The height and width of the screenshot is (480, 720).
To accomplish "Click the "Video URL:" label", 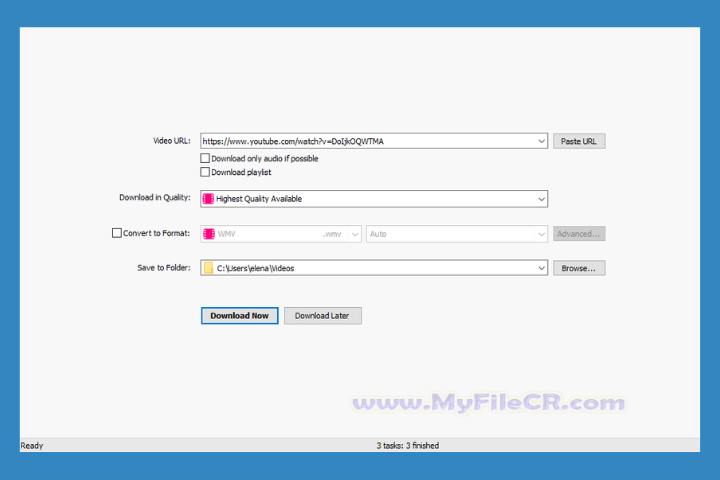I will pos(172,141).
